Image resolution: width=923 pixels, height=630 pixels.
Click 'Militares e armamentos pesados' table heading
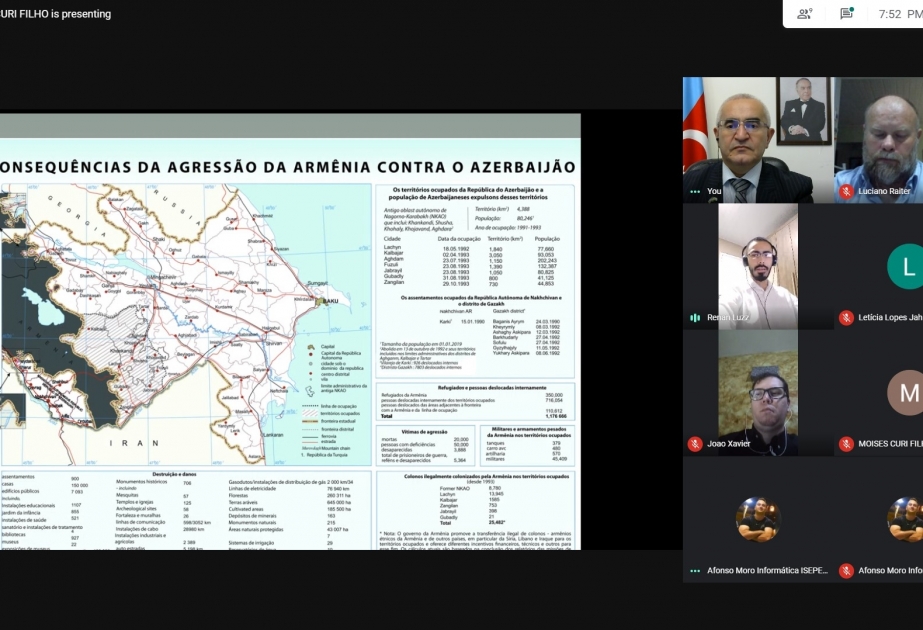pos(529,432)
